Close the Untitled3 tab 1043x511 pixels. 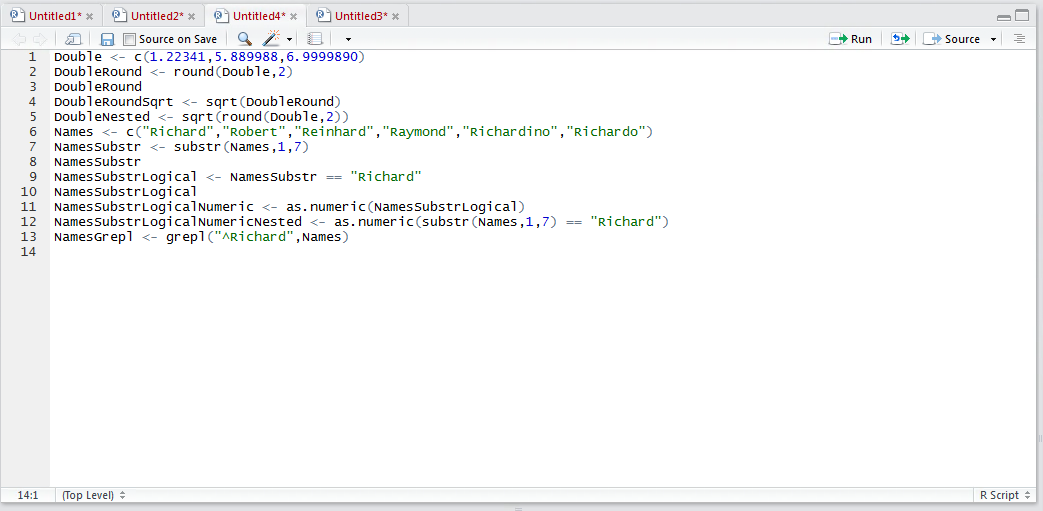[x=396, y=16]
